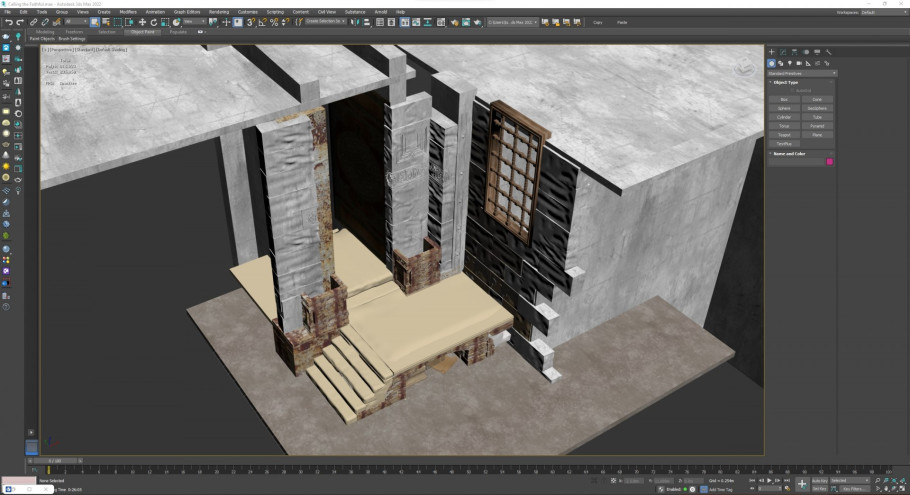Screen dimensions: 910x495
Task: Toggle the Auto Key mode button
Action: pyautogui.click(x=819, y=480)
